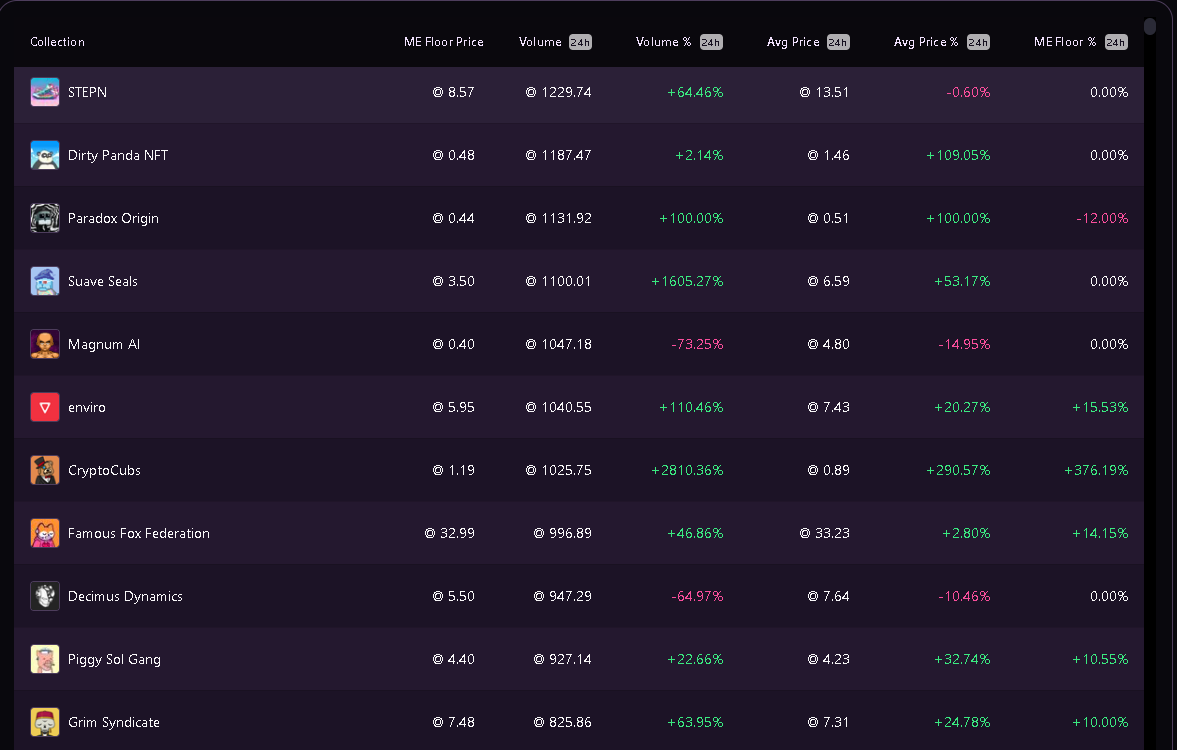Click STEPN floor price 8.57
This screenshot has width=1177, height=750.
453,92
